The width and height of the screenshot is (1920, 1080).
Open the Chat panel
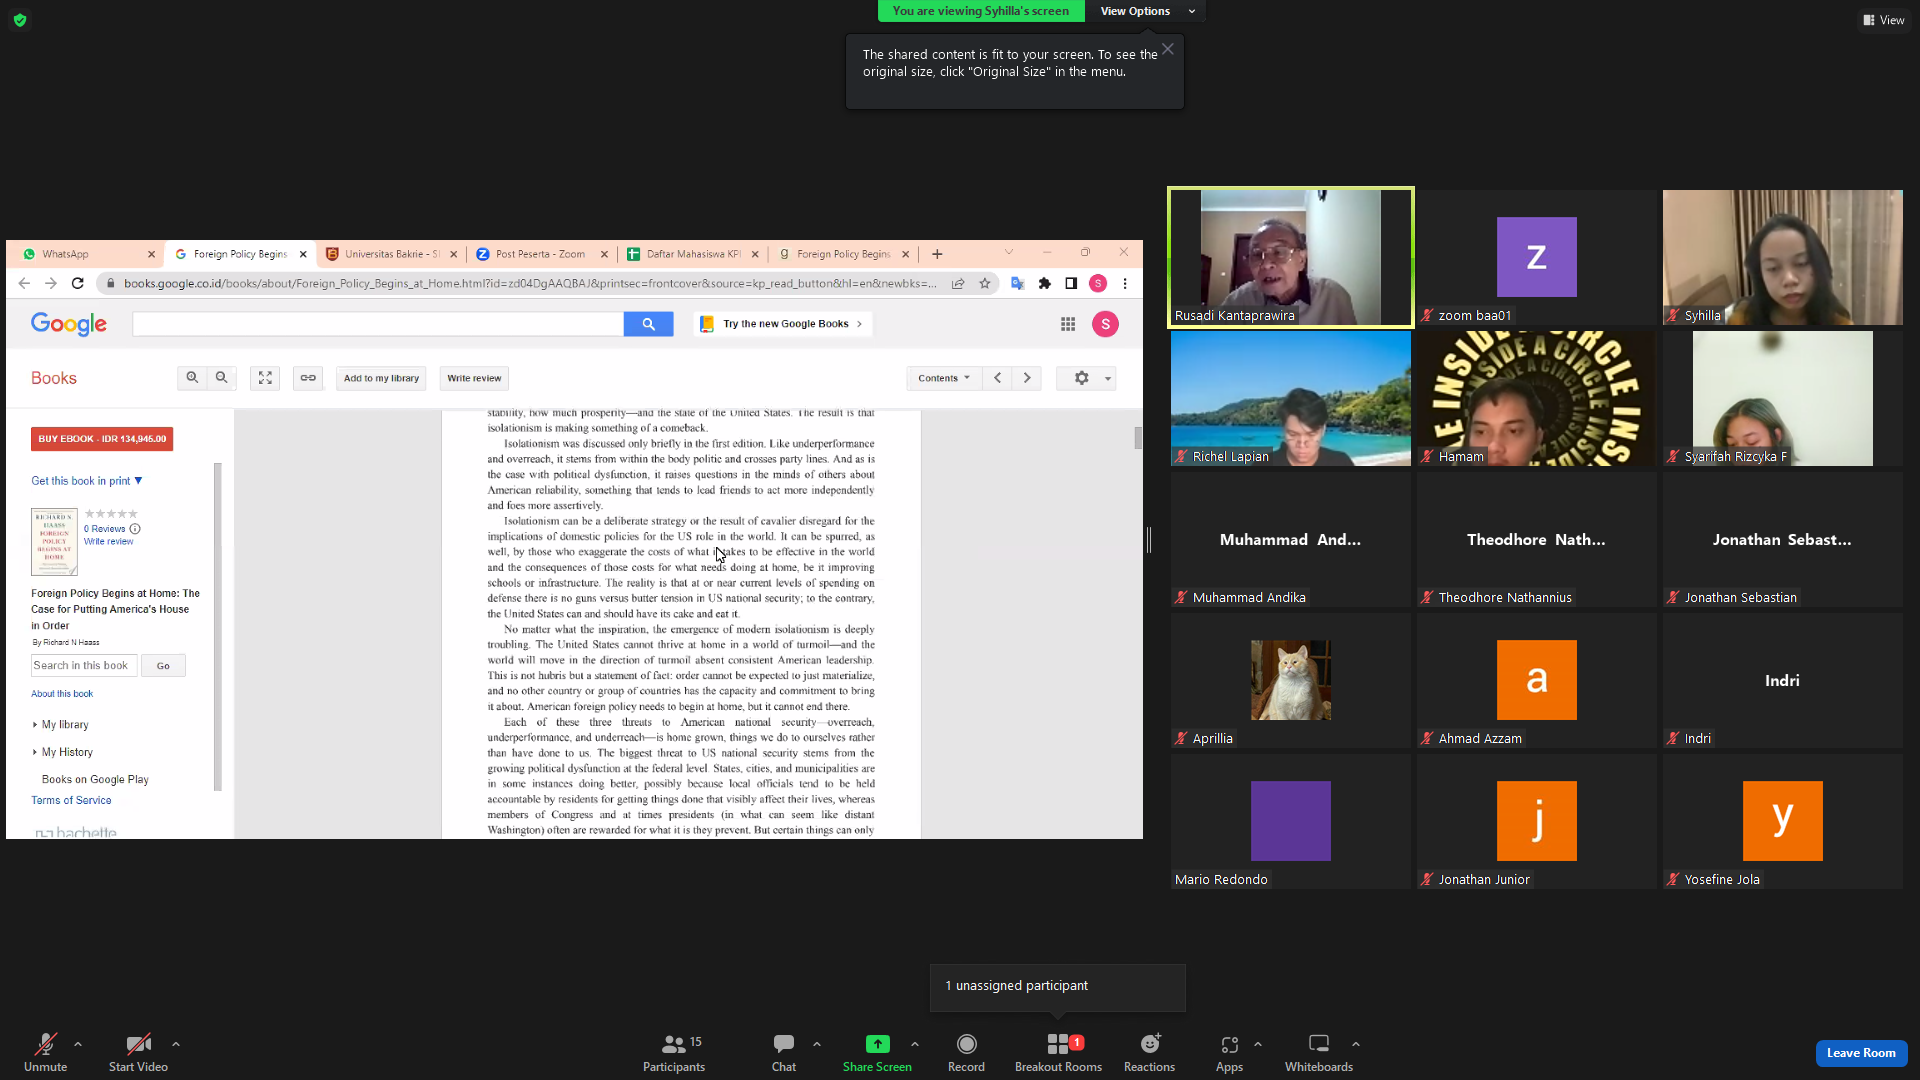click(784, 1052)
